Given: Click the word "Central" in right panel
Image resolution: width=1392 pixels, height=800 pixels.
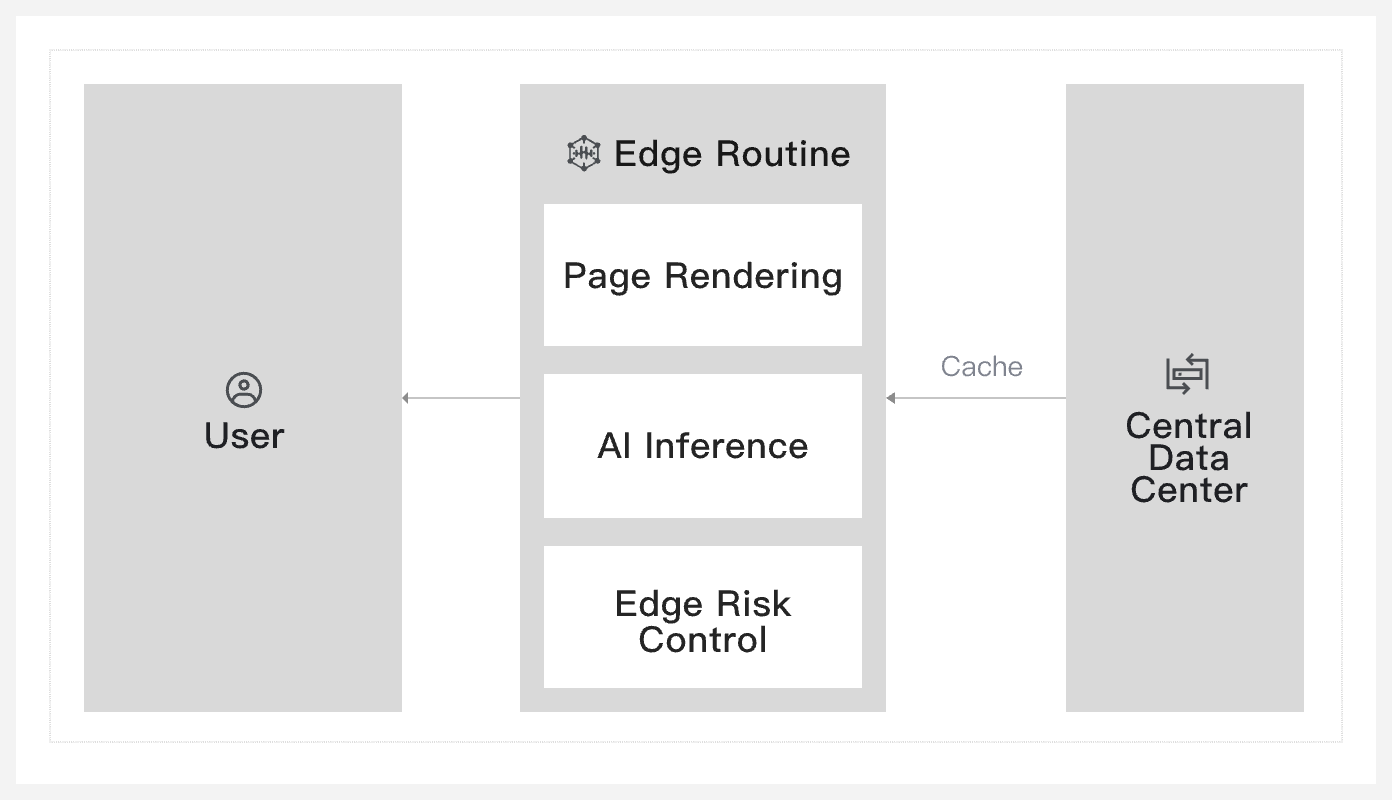Looking at the screenshot, I should (1188, 426).
